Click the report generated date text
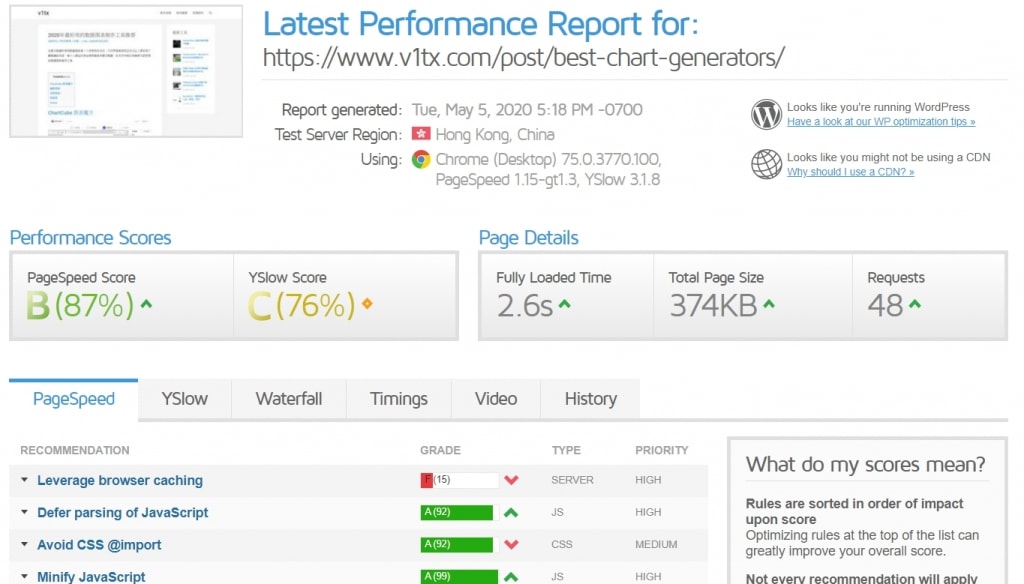 [527, 110]
